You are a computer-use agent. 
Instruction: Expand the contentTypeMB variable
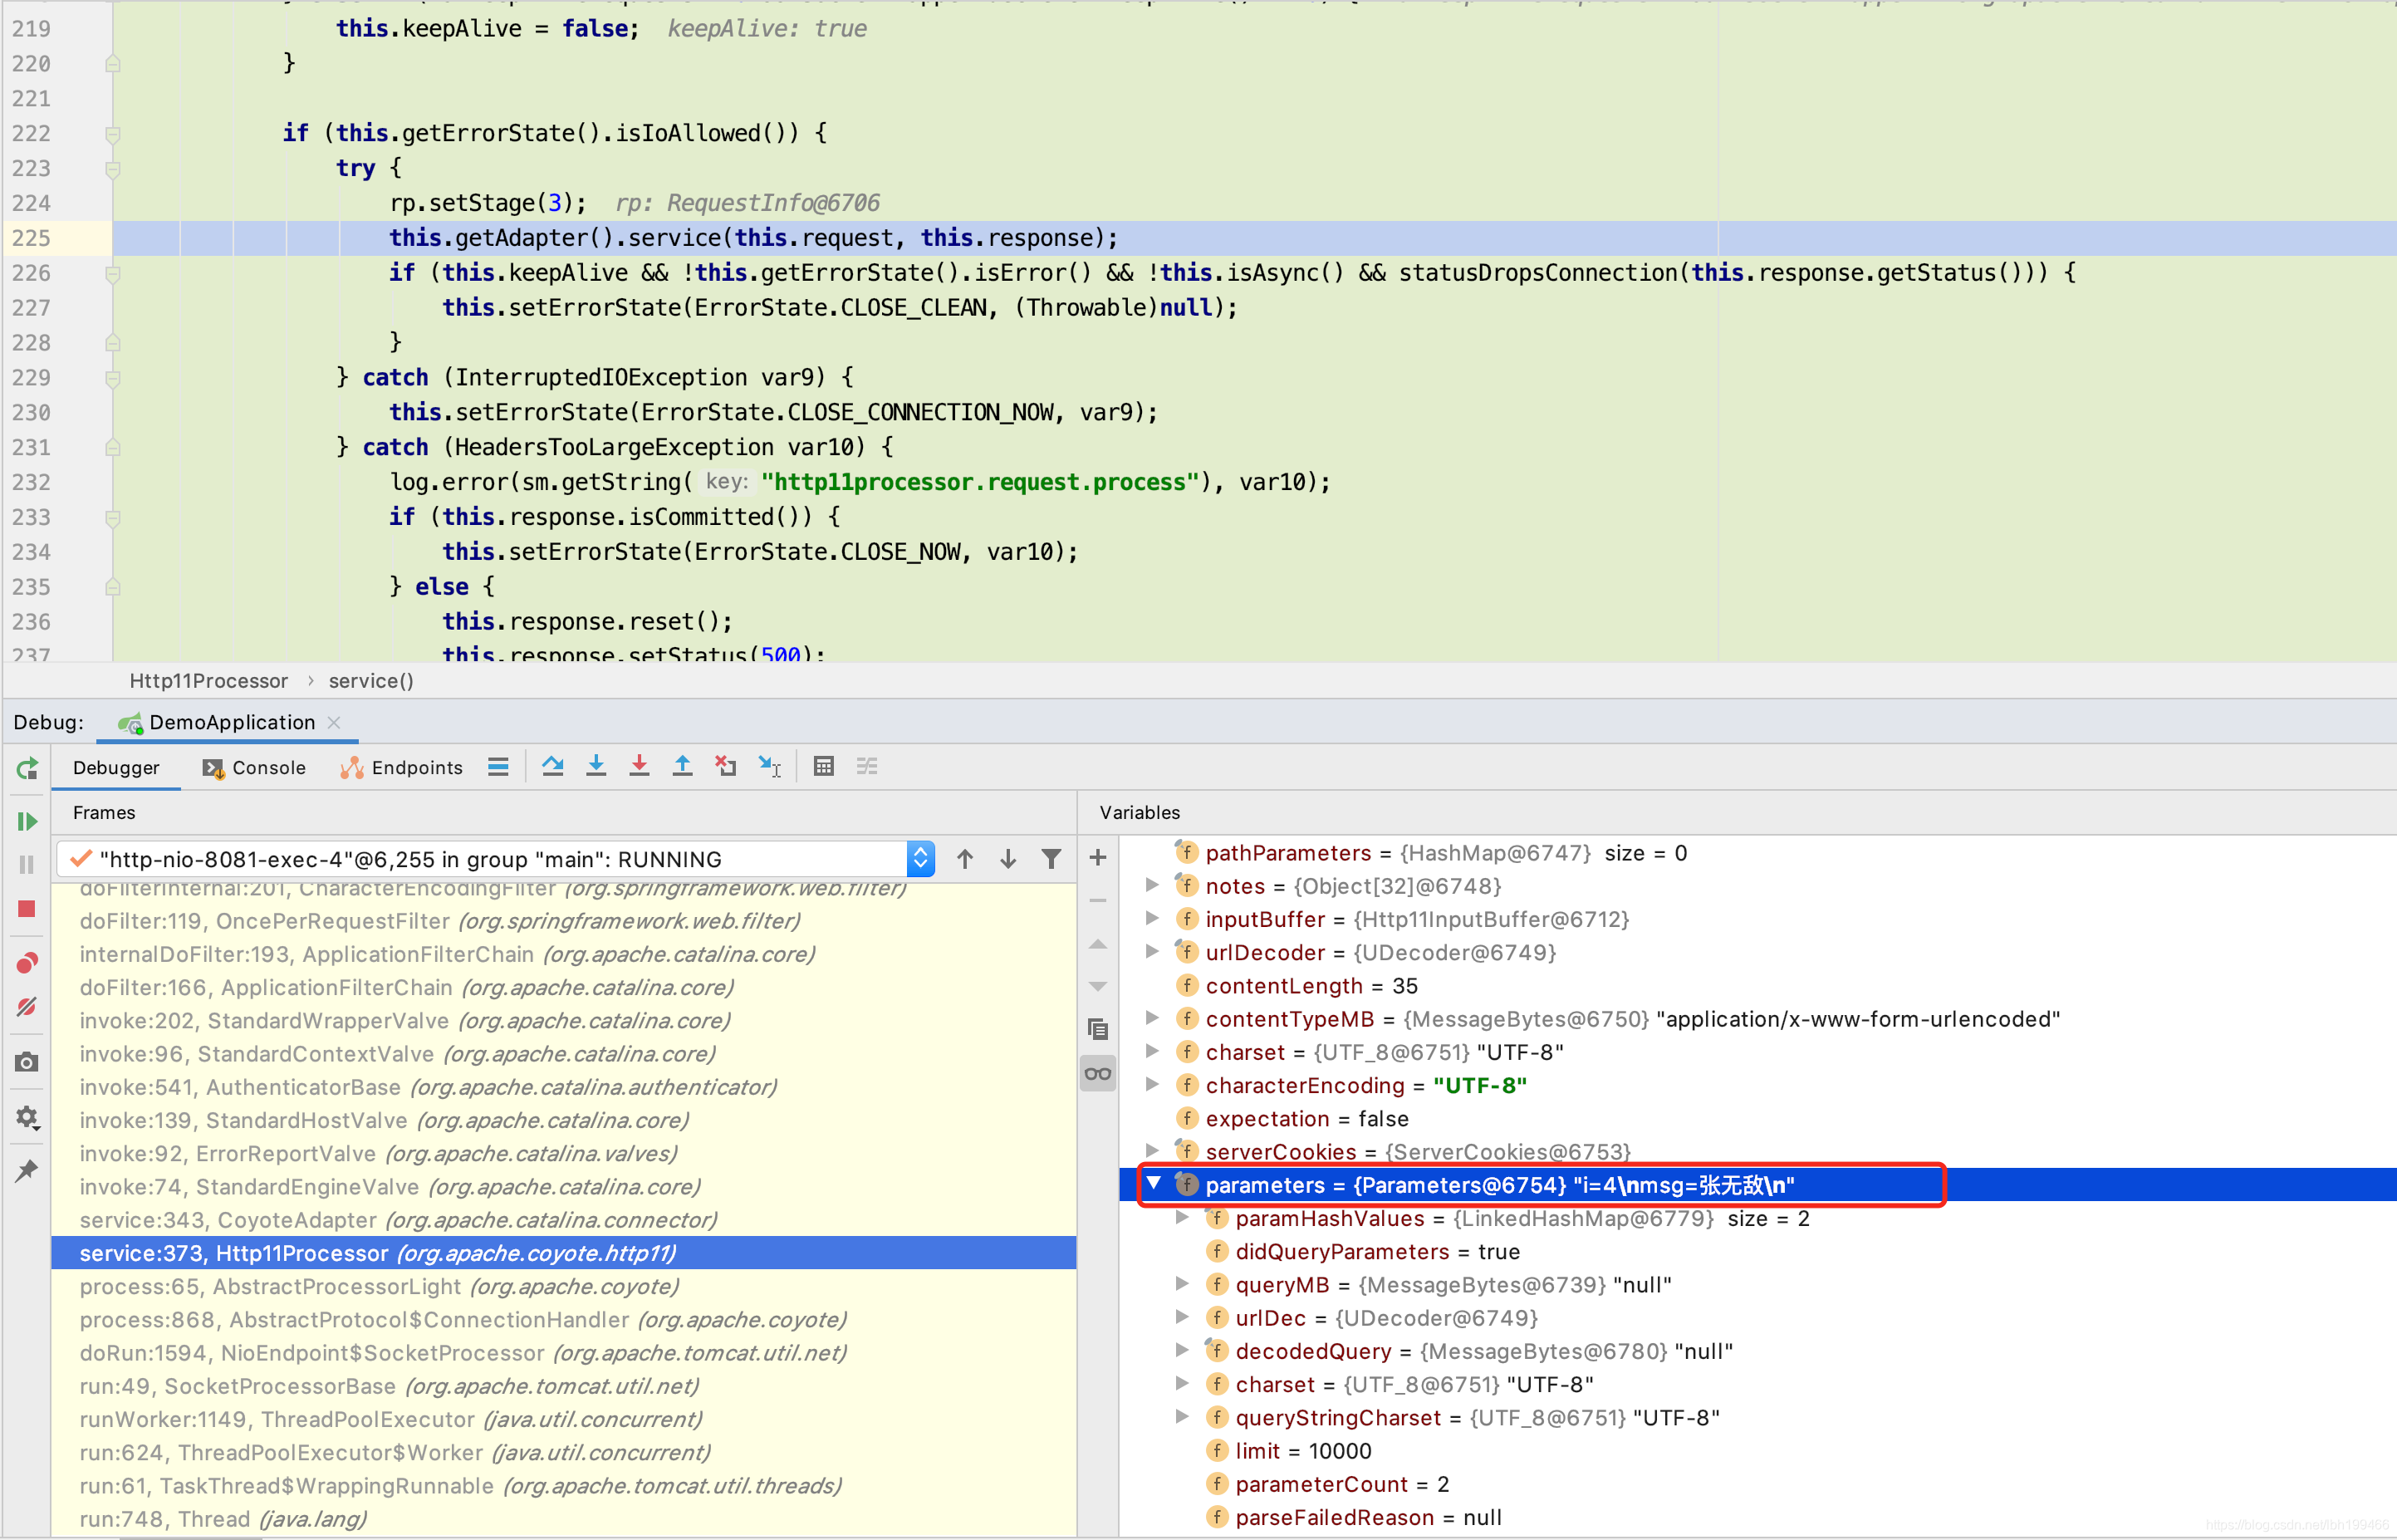click(1152, 1018)
